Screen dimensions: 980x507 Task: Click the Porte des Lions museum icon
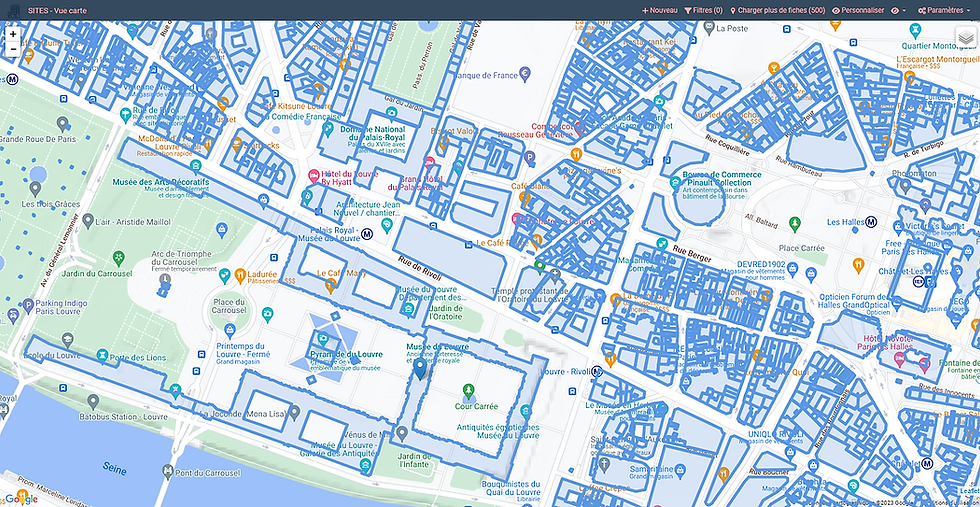pyautogui.click(x=101, y=356)
